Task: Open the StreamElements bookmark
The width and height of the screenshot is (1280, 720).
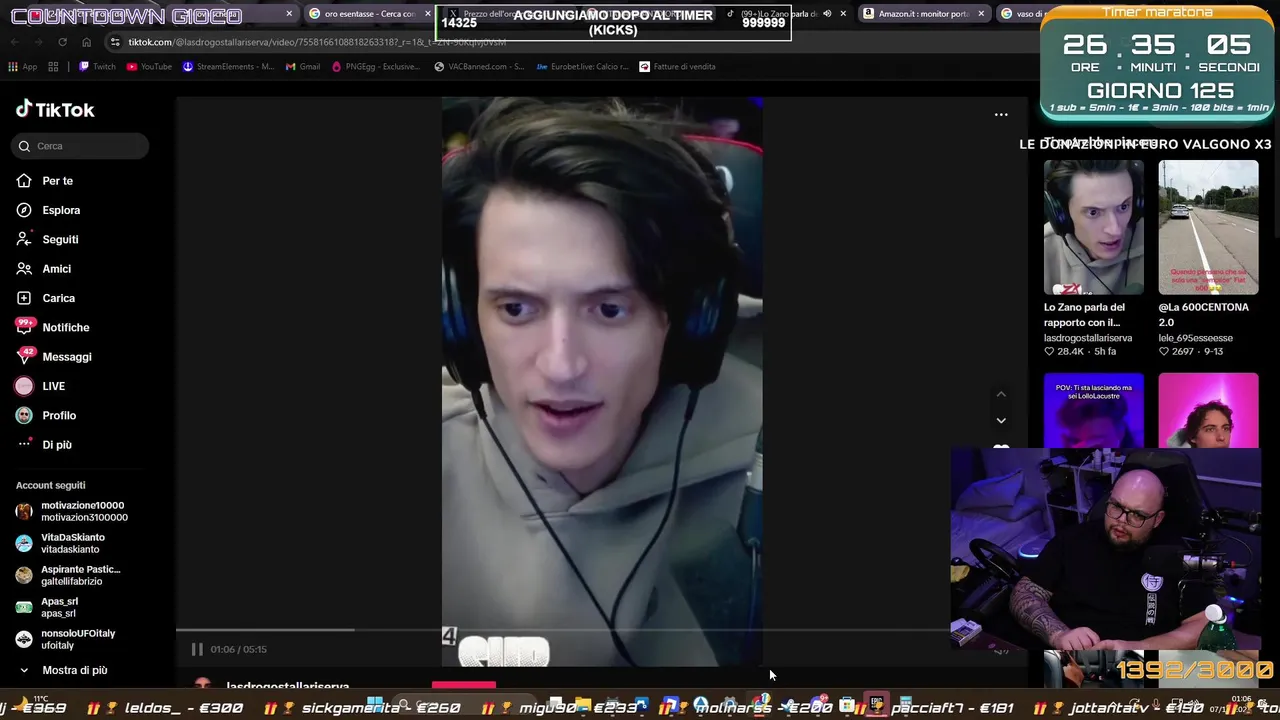Action: 228,67
